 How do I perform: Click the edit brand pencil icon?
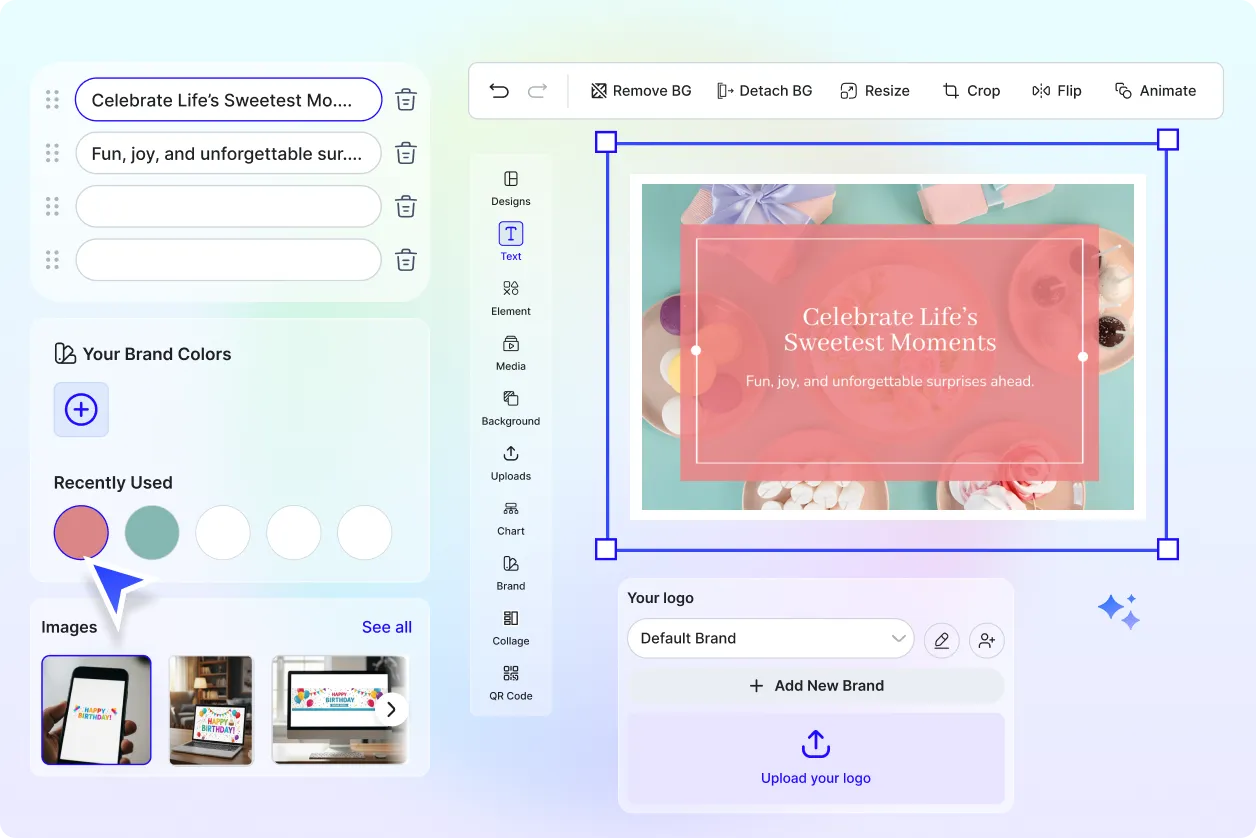click(941, 640)
